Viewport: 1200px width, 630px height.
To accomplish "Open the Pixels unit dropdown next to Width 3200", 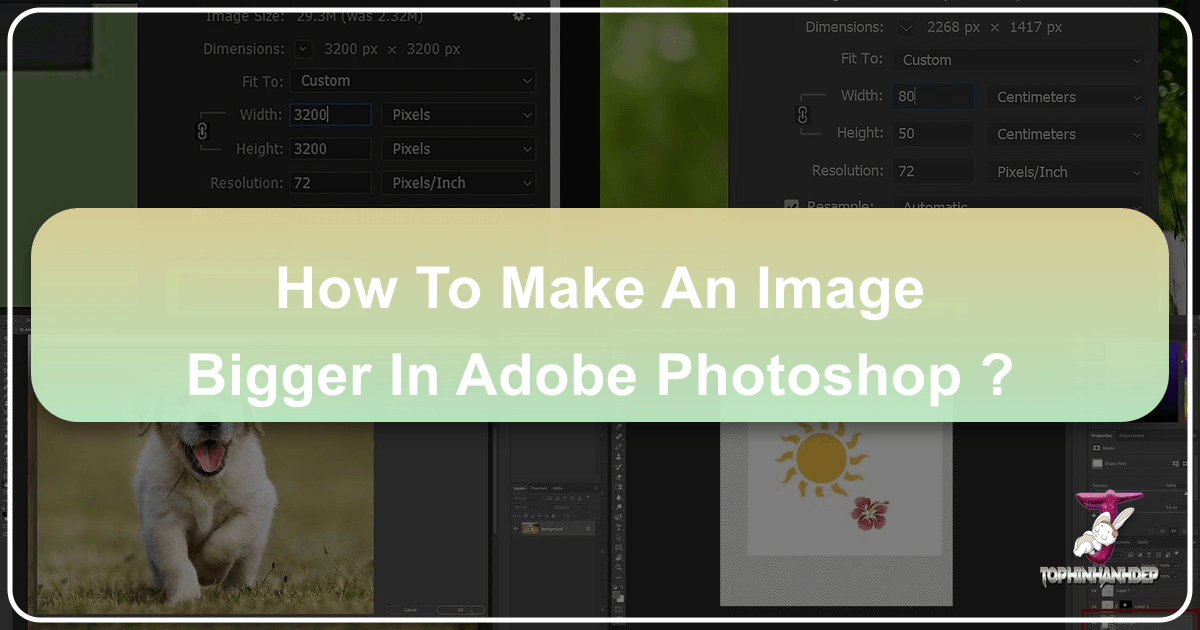I will [x=458, y=114].
